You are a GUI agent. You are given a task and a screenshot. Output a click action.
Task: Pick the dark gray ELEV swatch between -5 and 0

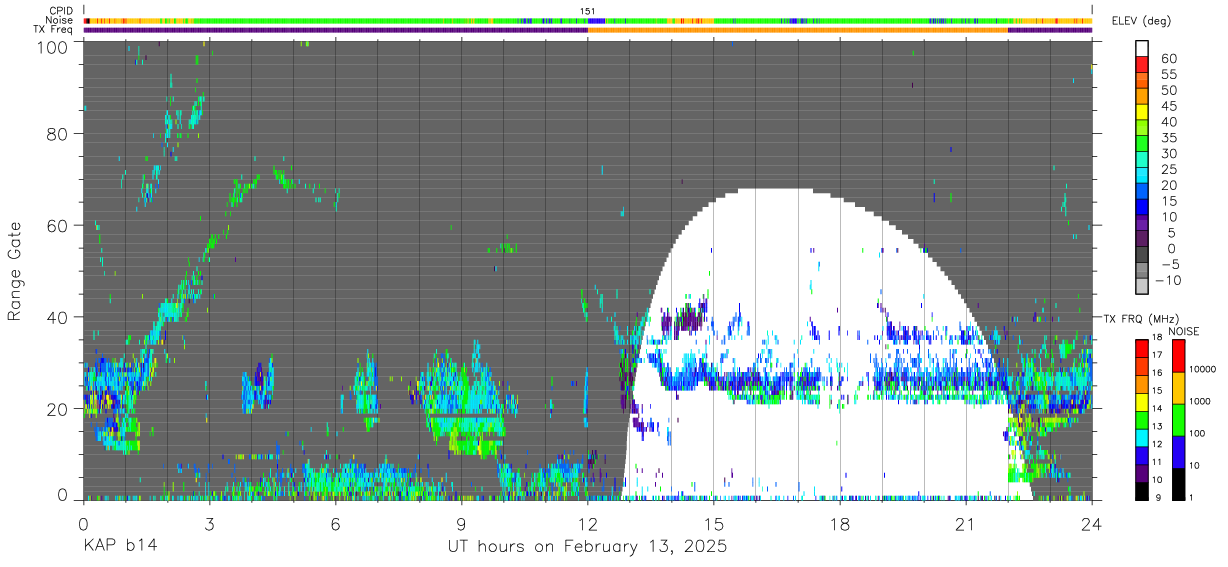[x=1142, y=256]
